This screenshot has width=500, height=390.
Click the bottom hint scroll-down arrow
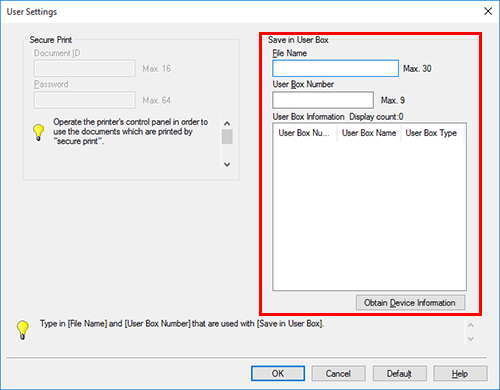point(471,339)
